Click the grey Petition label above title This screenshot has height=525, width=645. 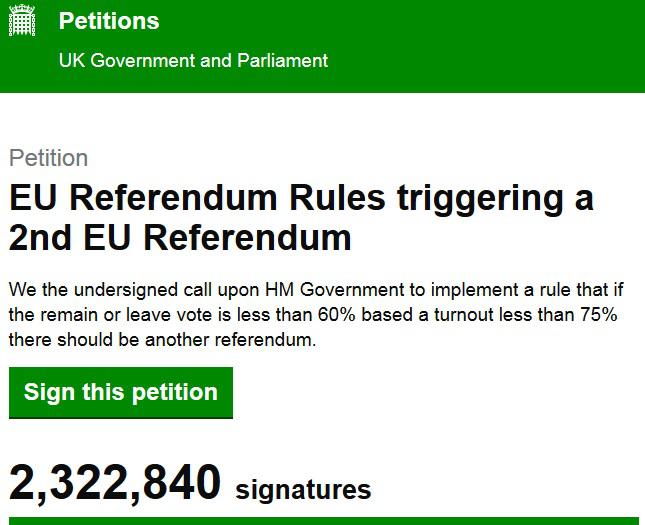[48, 158]
